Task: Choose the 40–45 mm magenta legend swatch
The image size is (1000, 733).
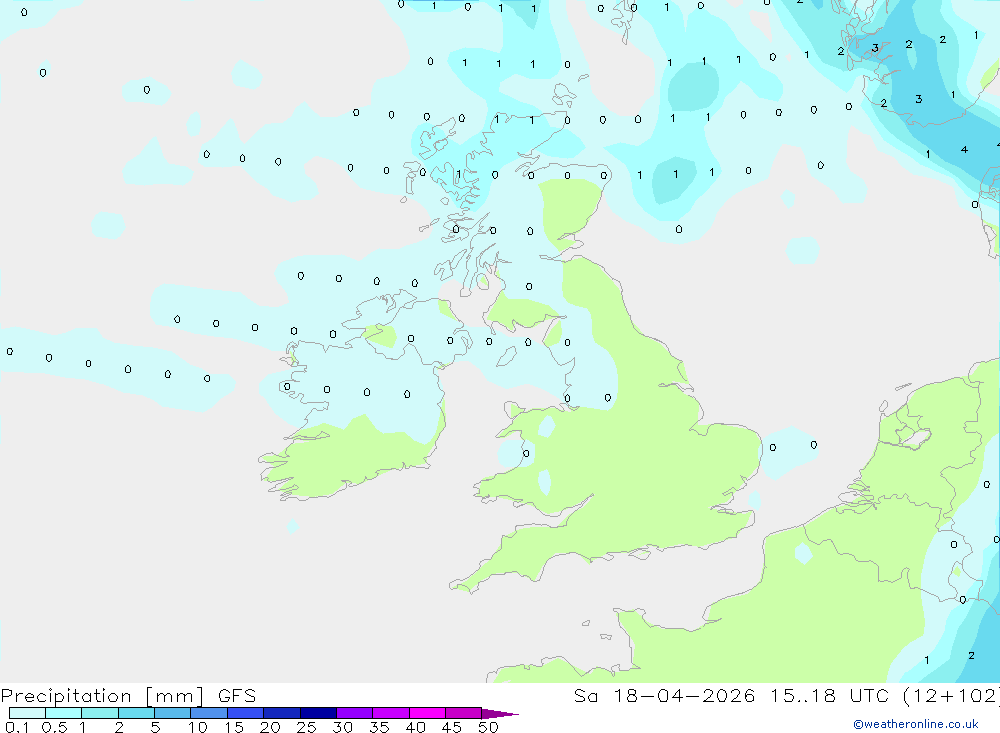Action: click(427, 713)
